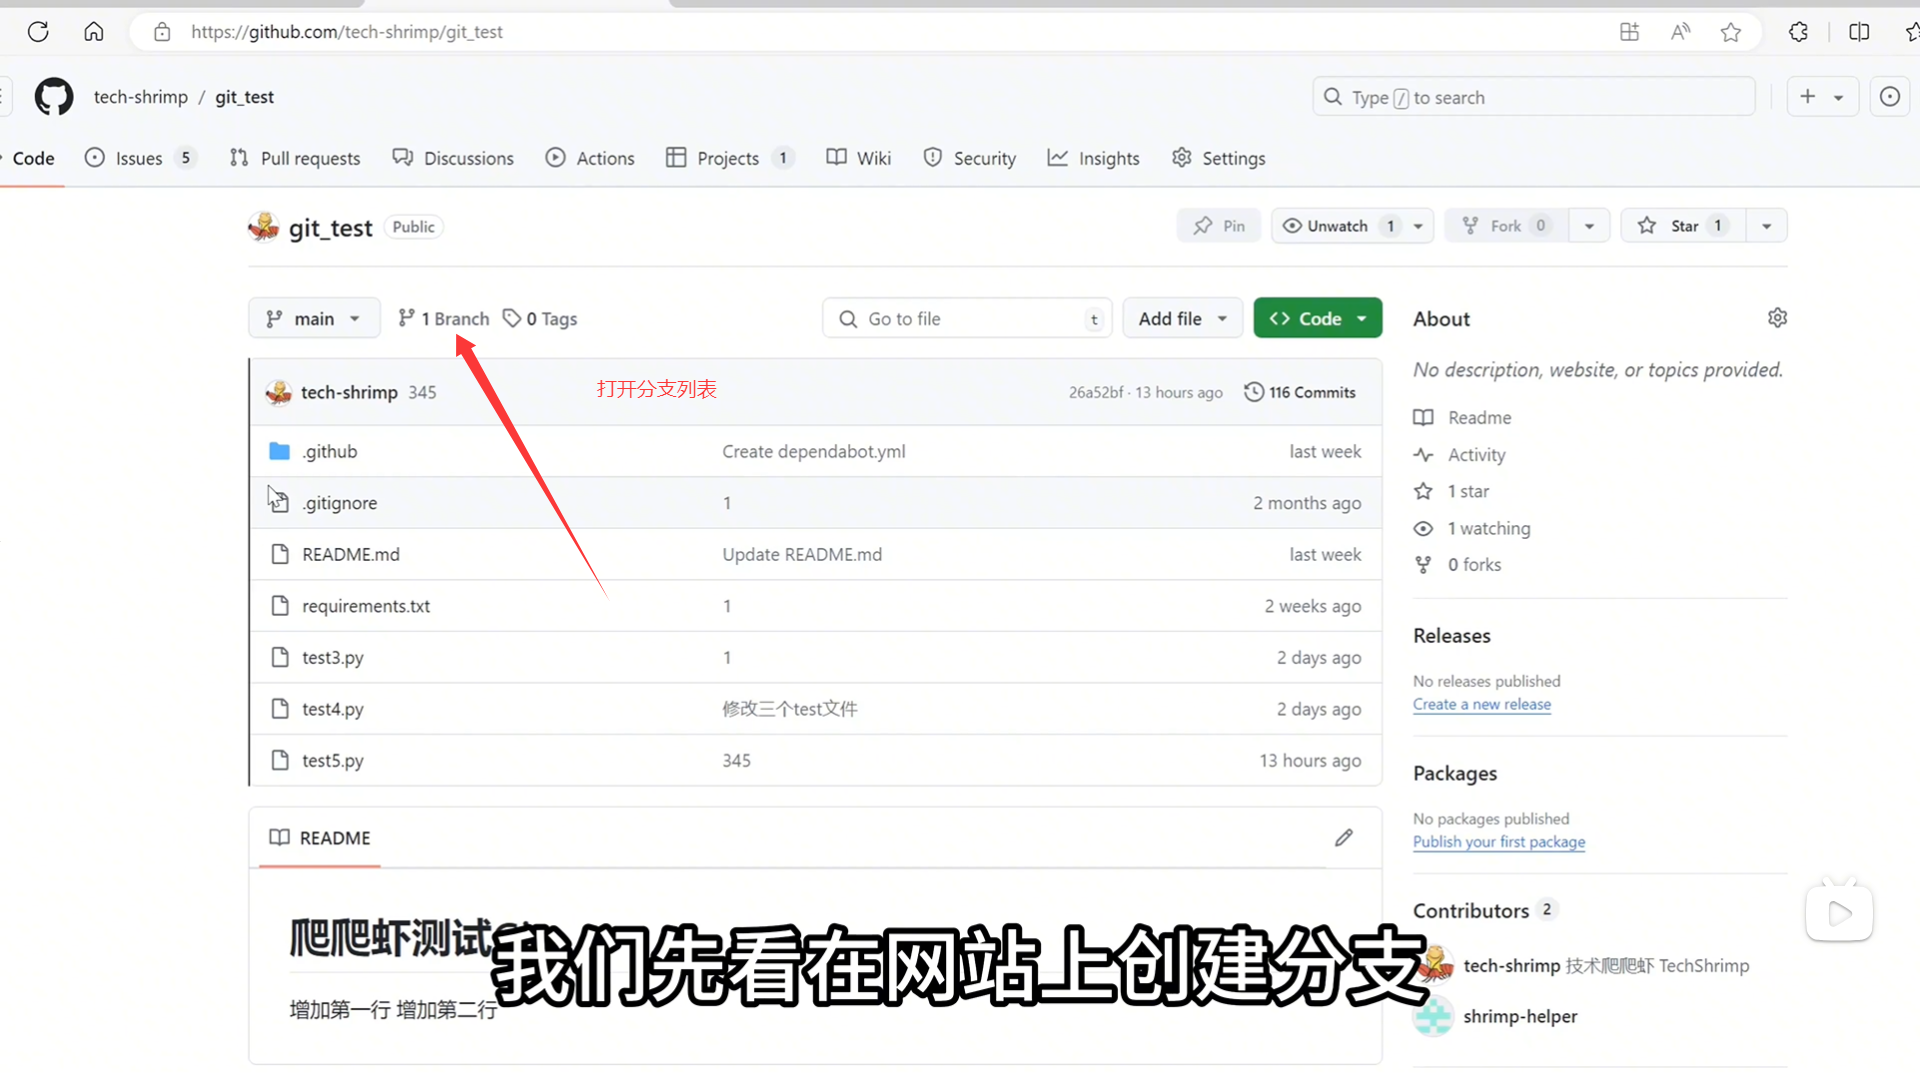
Task: Switch to the Issues tab
Action: click(x=138, y=158)
